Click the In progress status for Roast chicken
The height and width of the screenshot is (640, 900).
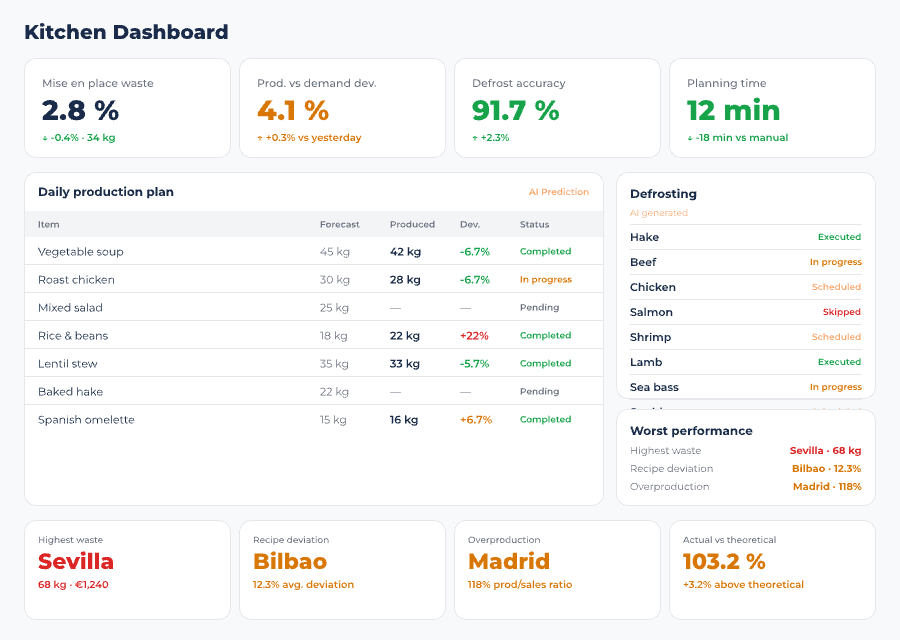point(545,280)
